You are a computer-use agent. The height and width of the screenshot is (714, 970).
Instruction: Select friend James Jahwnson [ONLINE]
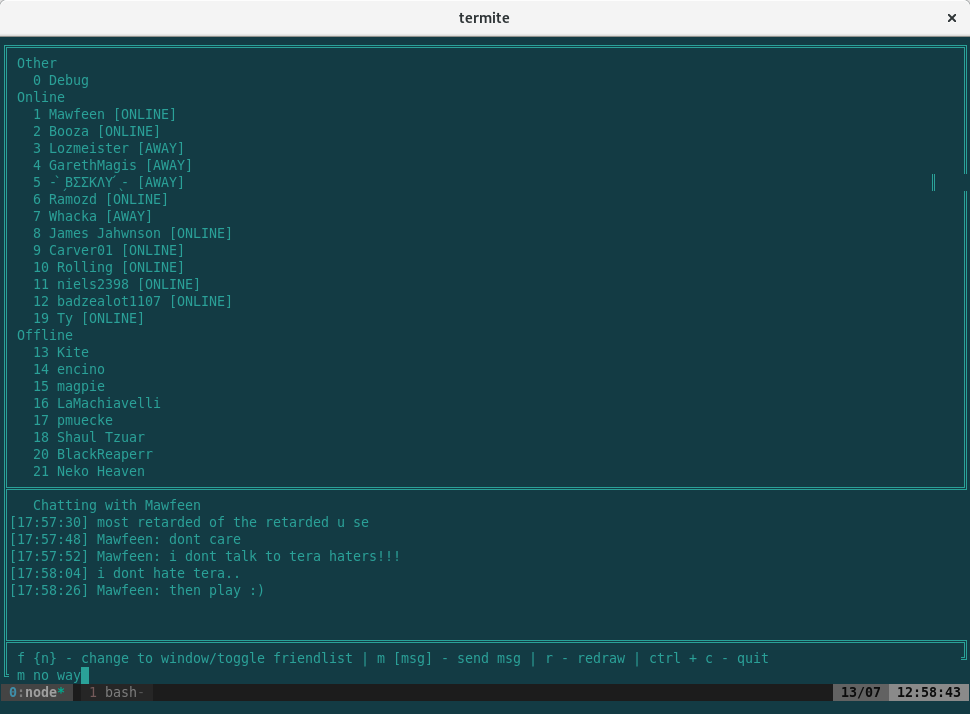(x=132, y=233)
